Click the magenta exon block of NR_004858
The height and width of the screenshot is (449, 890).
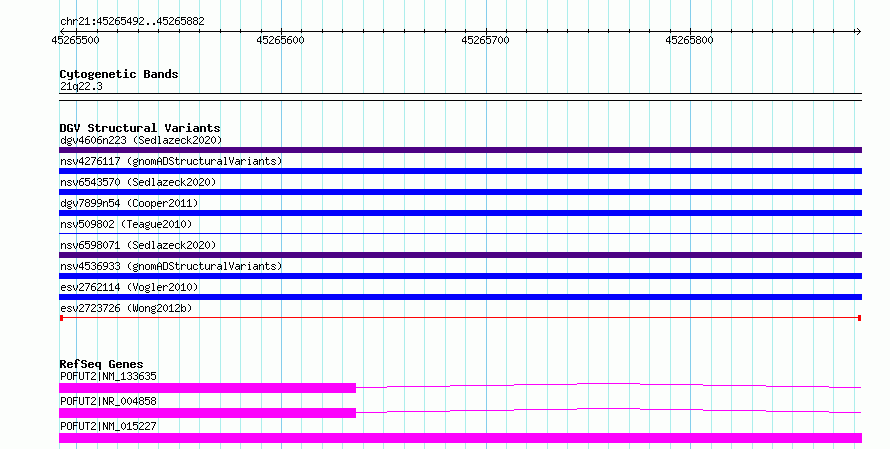pyautogui.click(x=207, y=413)
